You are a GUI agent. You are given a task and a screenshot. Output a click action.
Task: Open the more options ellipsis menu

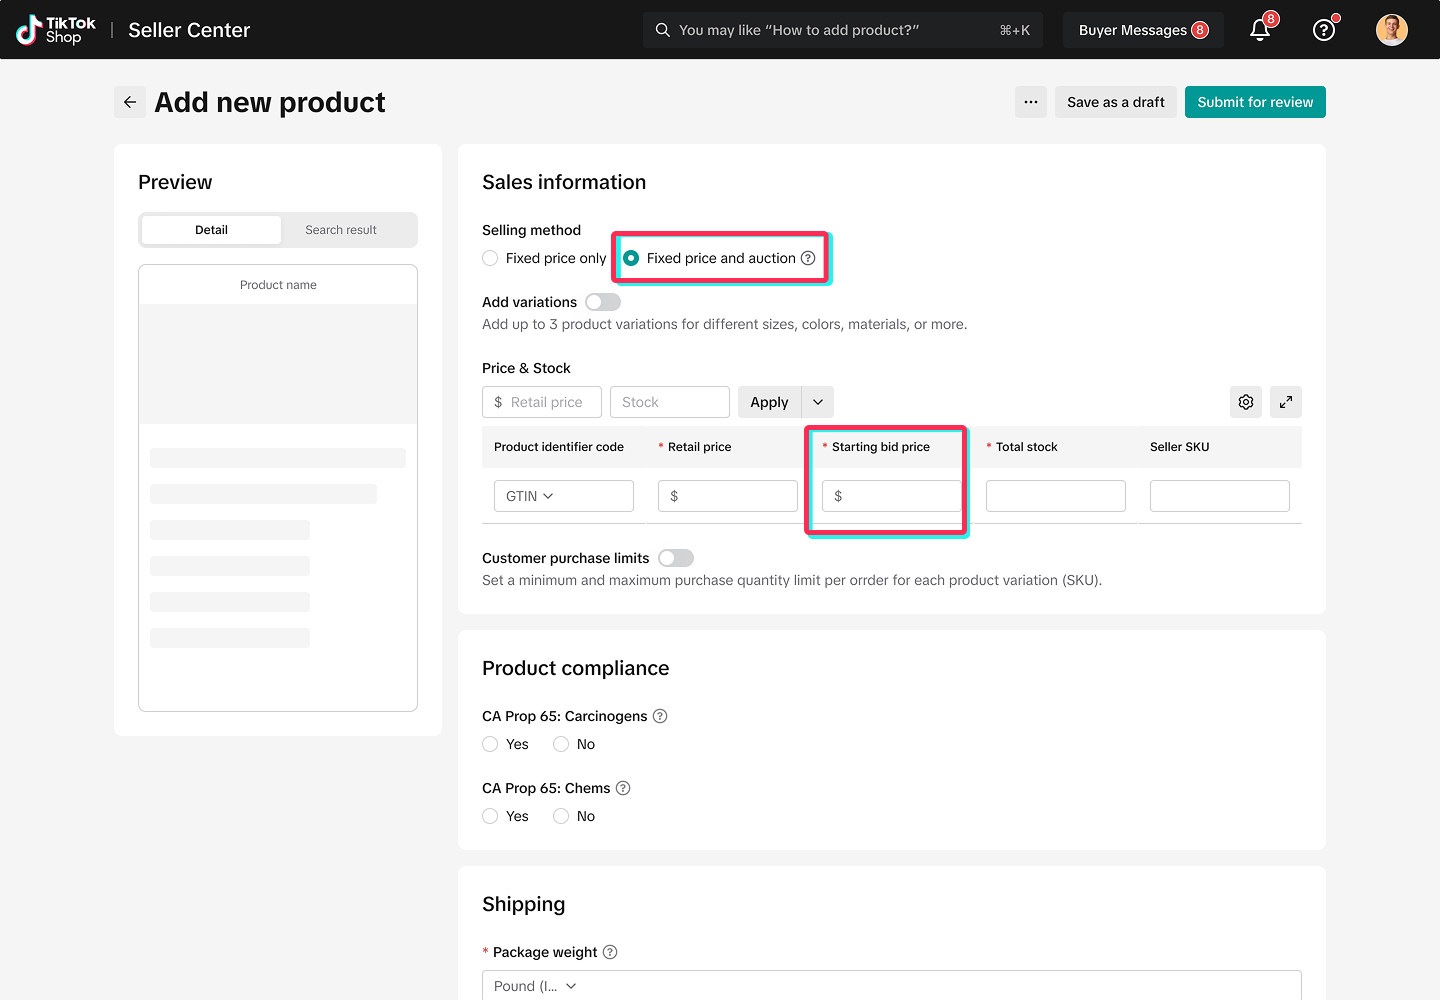pos(1031,102)
